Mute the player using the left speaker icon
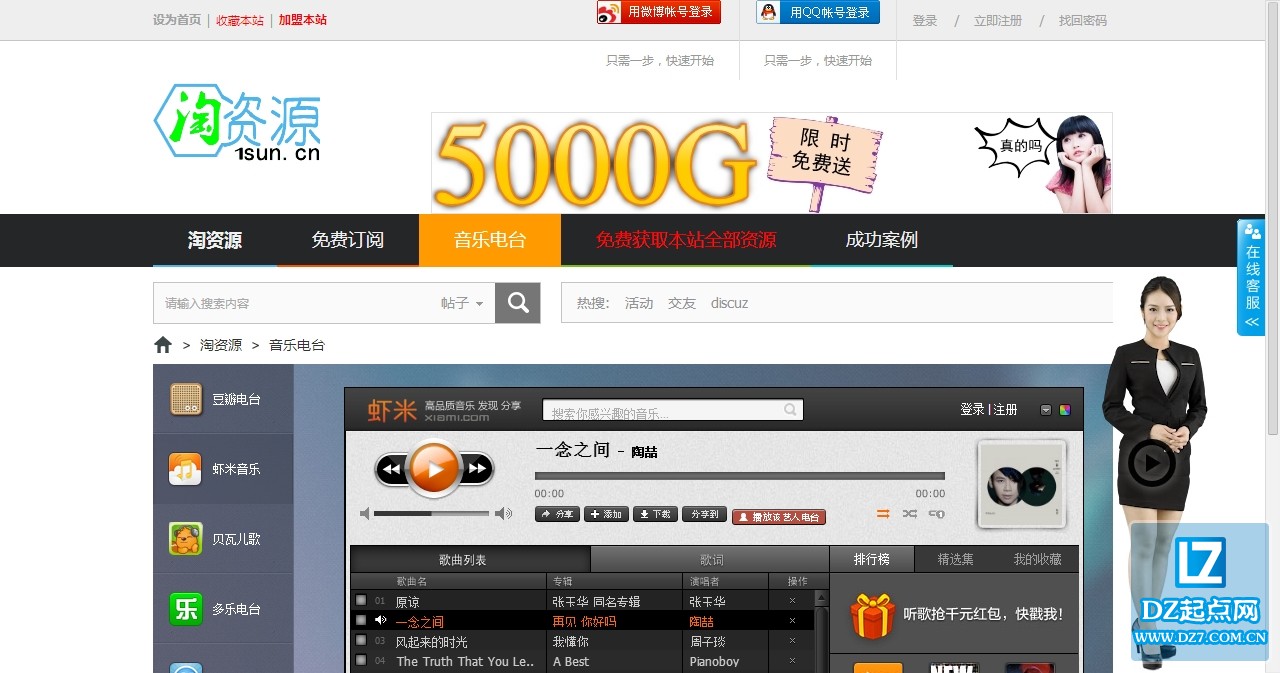Screen dimensions: 1280x673 coord(365,513)
